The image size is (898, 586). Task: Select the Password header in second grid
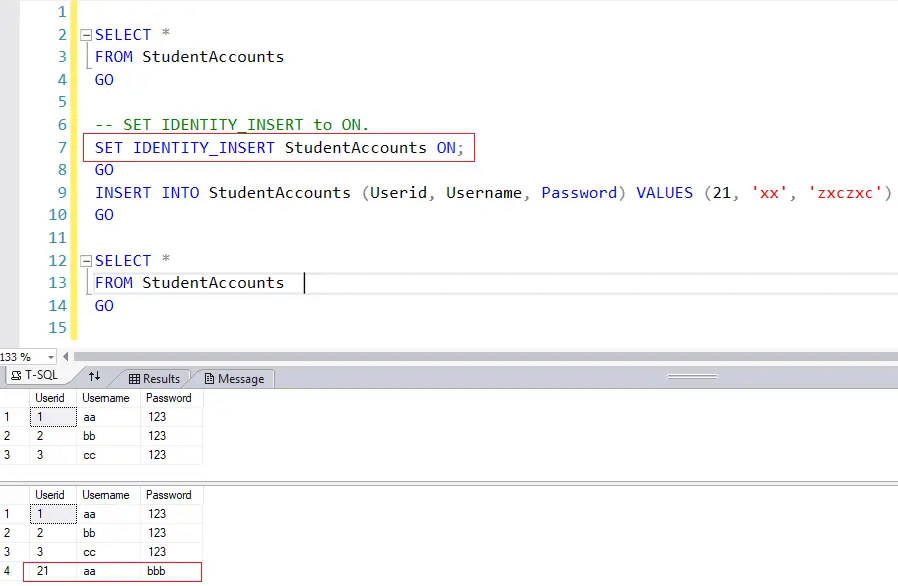tap(169, 495)
